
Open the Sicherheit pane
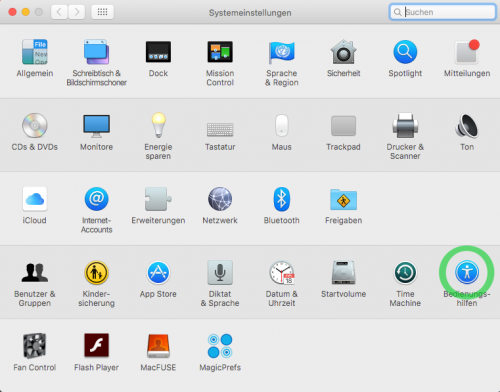point(343,52)
